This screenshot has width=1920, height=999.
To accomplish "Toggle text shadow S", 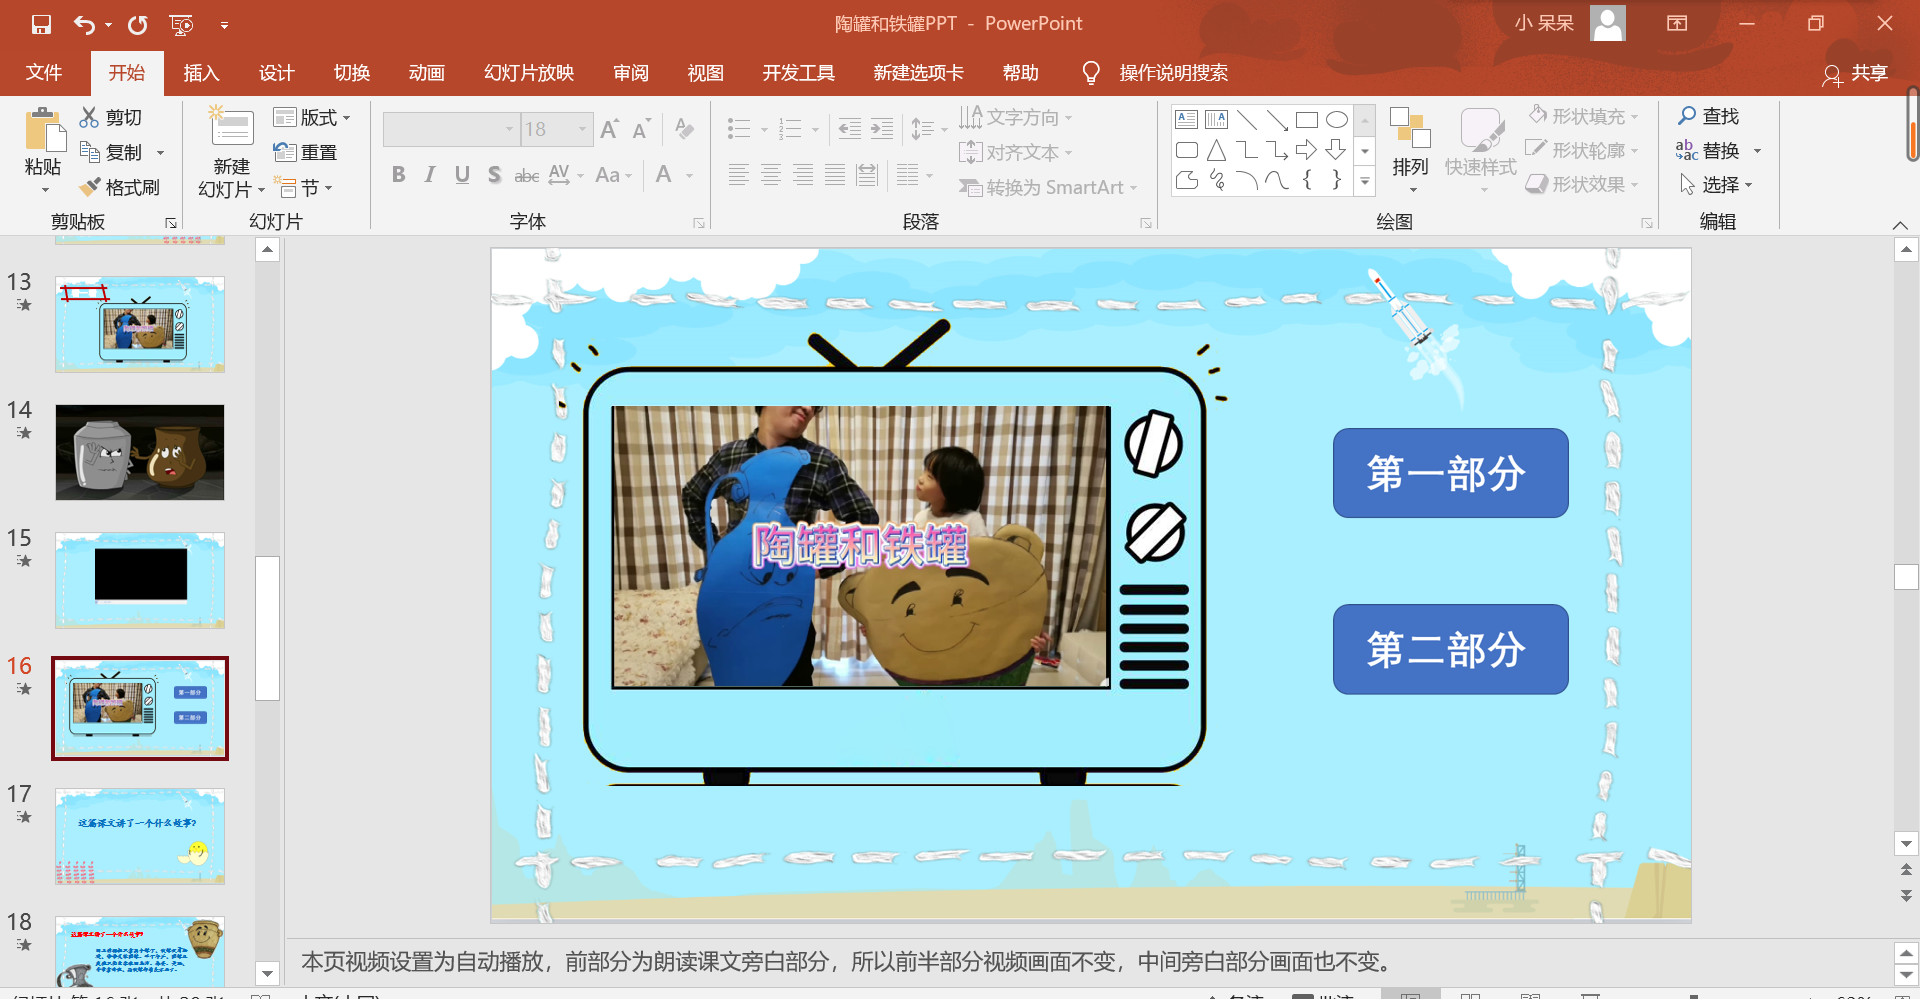I will [x=494, y=175].
